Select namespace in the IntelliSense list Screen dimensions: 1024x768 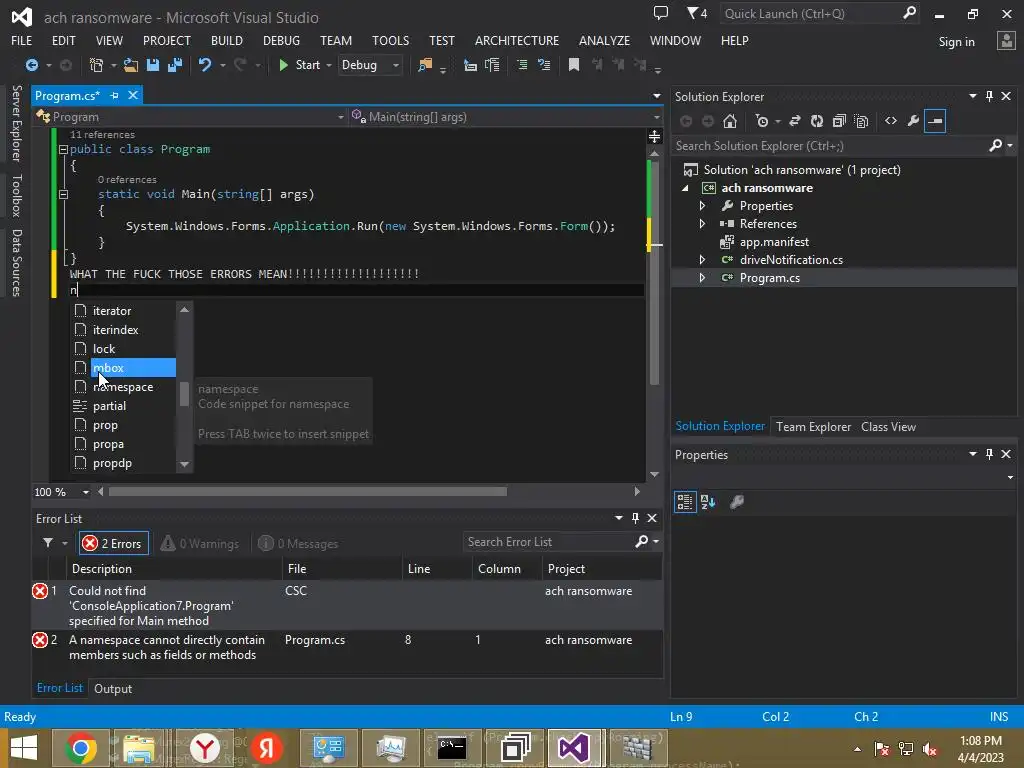point(123,387)
